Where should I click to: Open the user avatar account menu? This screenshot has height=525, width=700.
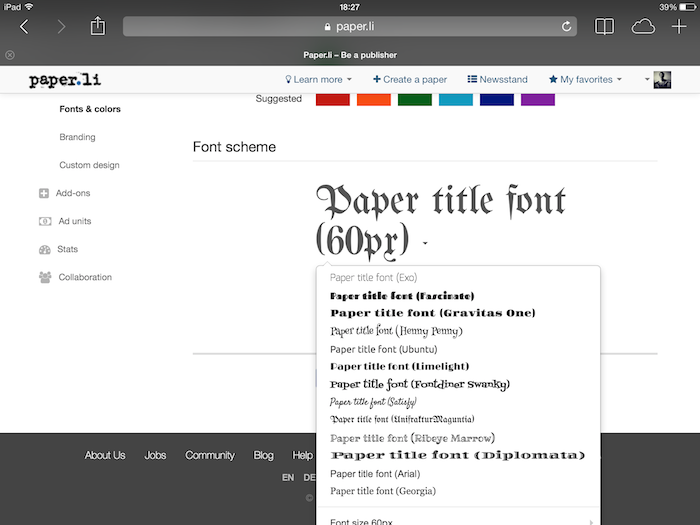pyautogui.click(x=658, y=79)
